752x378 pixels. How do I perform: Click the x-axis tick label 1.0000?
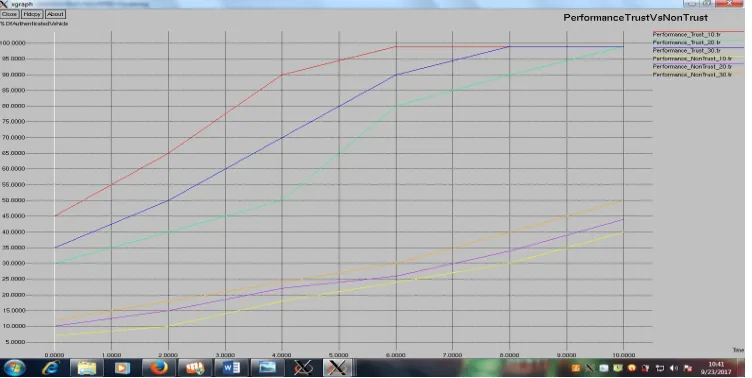pyautogui.click(x=111, y=355)
